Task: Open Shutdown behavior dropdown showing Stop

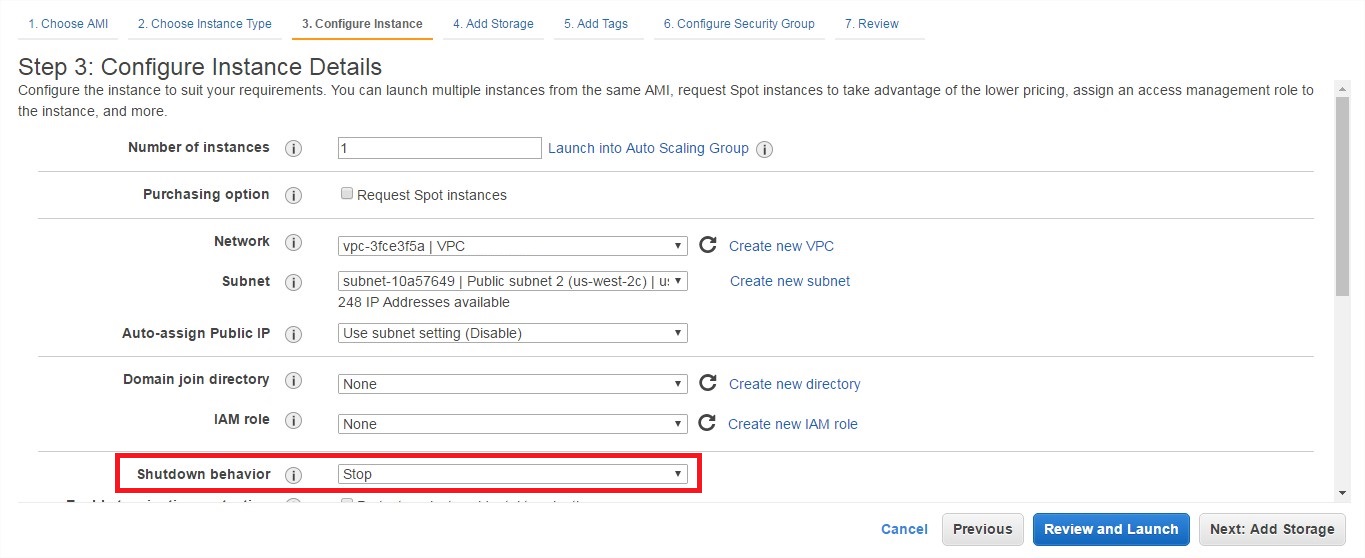Action: (513, 474)
